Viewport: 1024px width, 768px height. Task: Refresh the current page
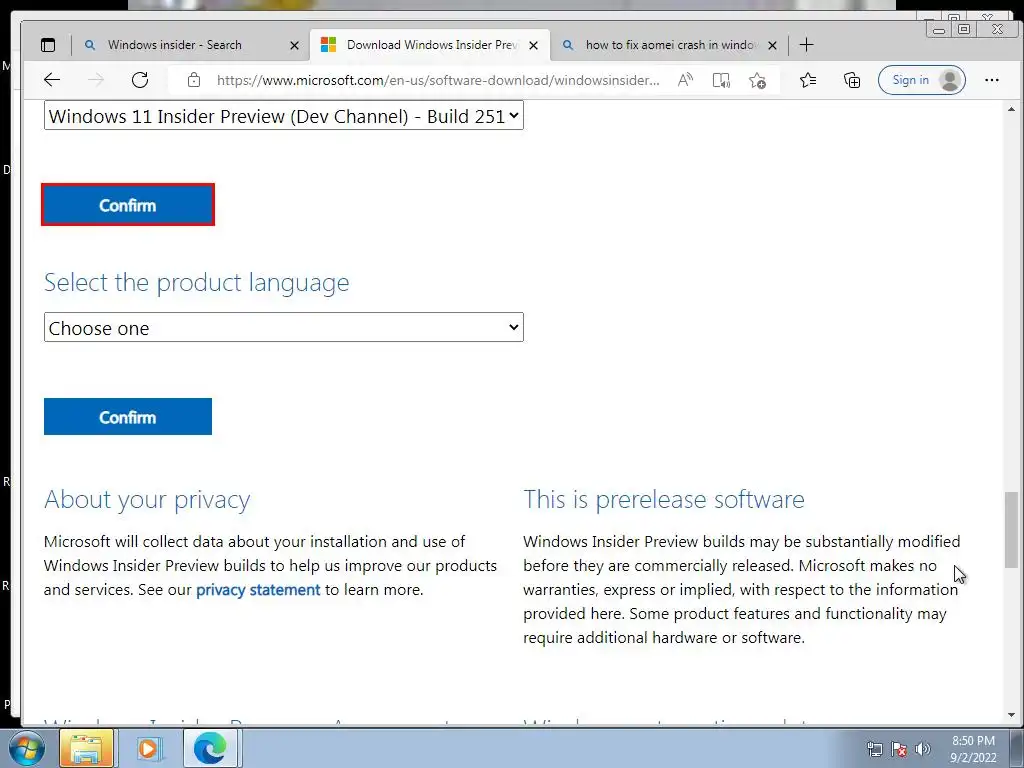point(140,80)
